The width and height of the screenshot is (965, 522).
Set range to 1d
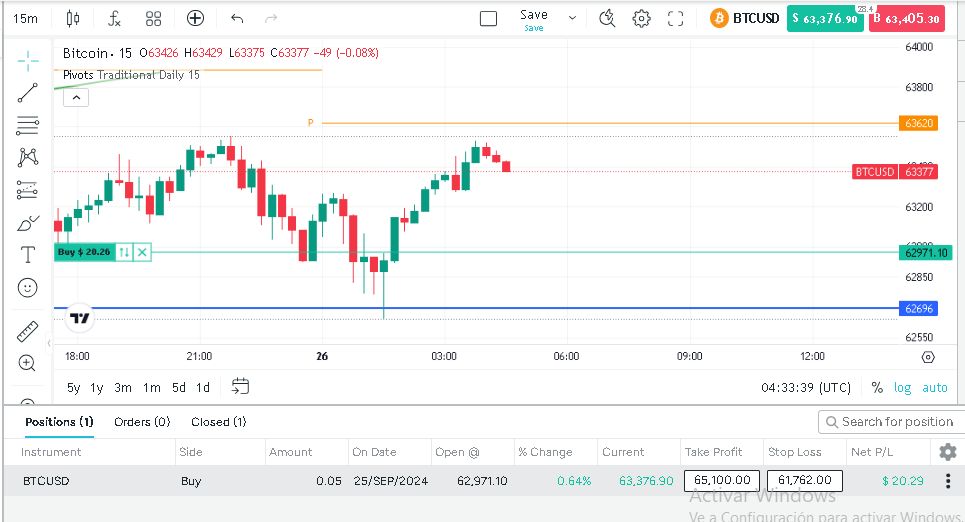pos(203,388)
